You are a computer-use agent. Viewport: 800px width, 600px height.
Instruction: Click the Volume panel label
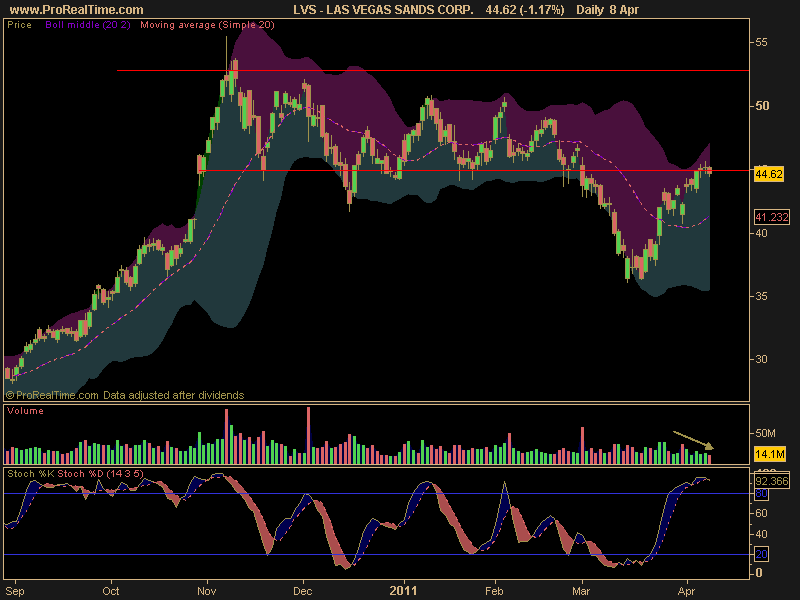click(x=26, y=411)
